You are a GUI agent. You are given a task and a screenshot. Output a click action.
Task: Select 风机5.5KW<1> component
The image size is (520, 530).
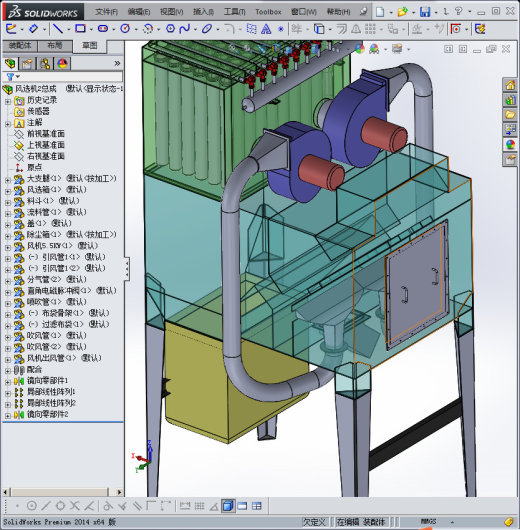click(x=62, y=246)
